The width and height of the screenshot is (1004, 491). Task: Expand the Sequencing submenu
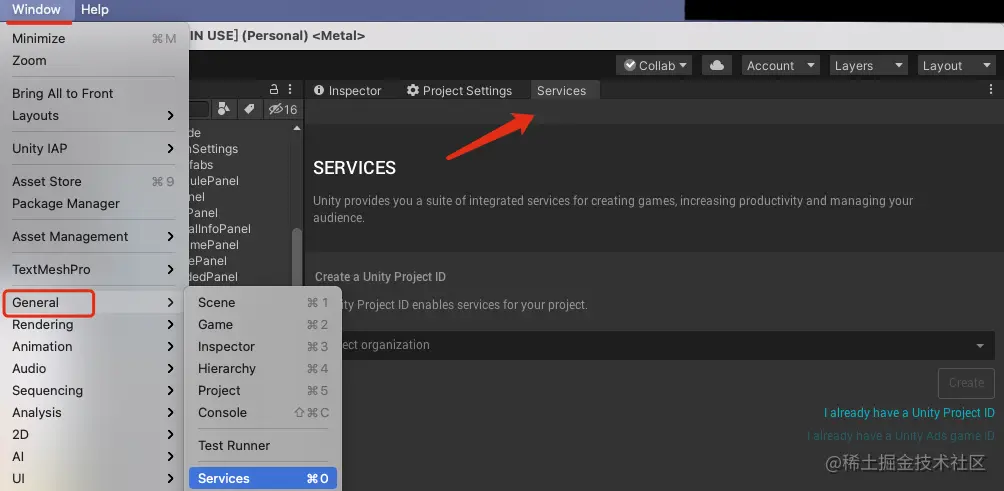(94, 390)
